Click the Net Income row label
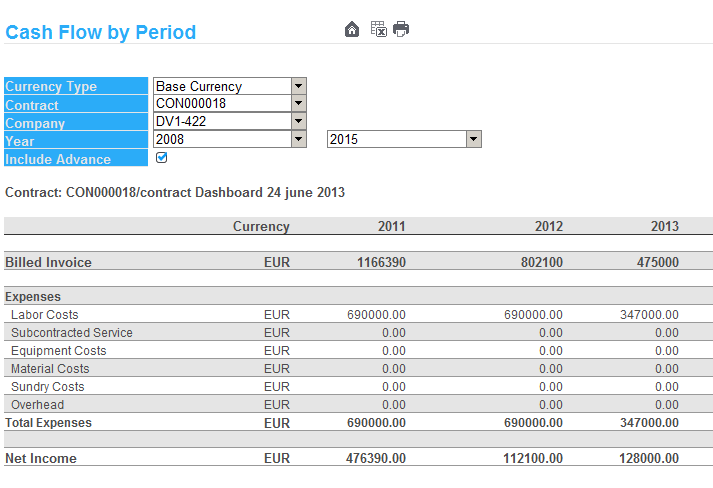 click(41, 459)
